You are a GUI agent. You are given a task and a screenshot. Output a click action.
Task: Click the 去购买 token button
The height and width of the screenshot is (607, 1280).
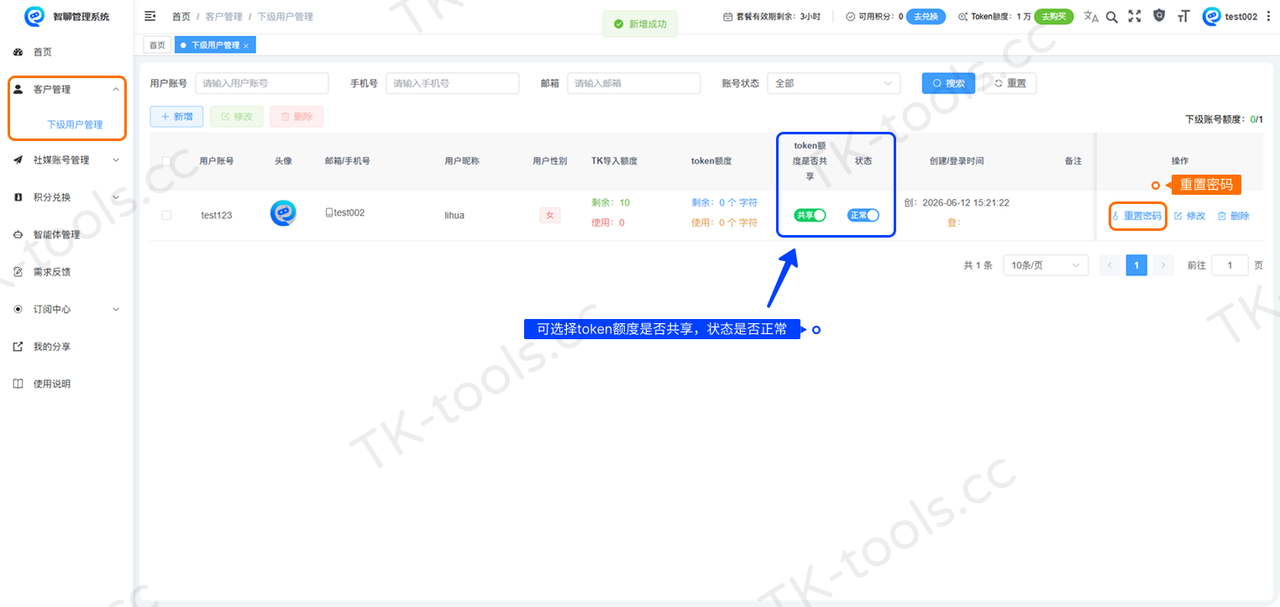(1054, 16)
